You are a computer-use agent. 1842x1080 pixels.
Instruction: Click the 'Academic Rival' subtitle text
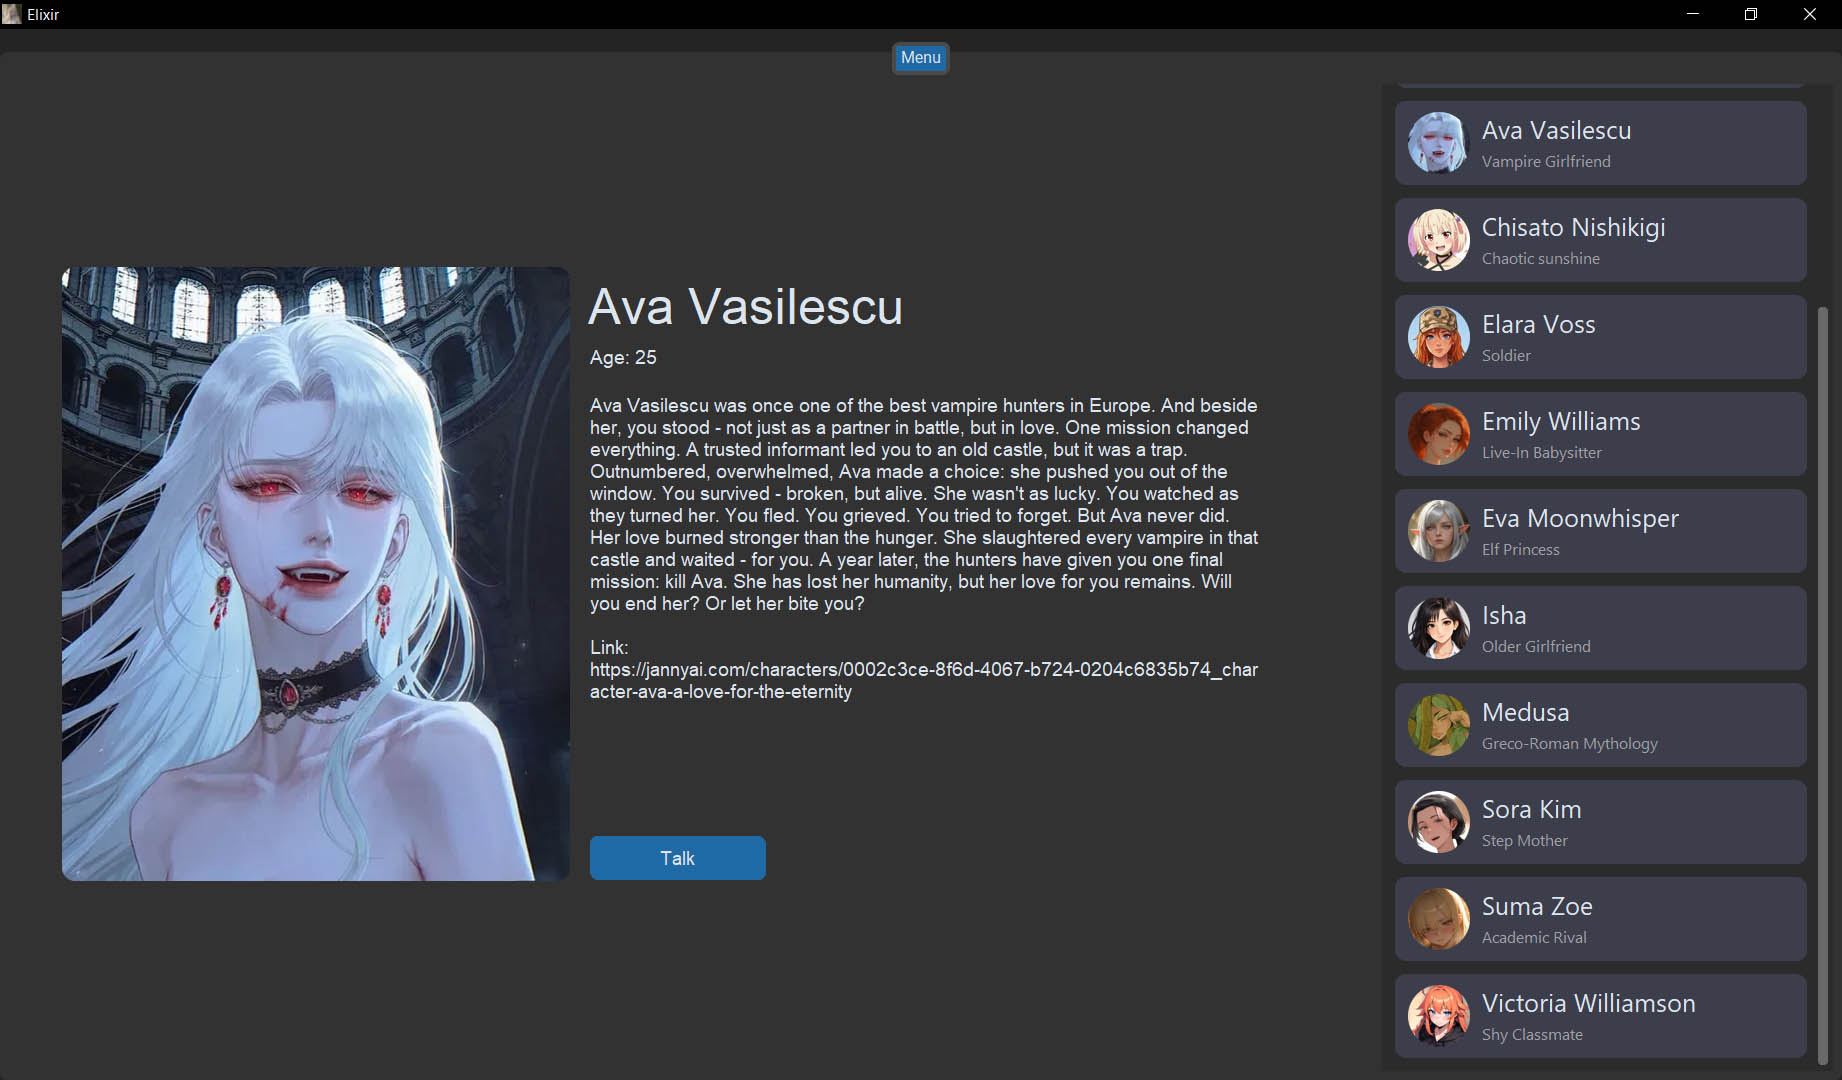(x=1534, y=937)
